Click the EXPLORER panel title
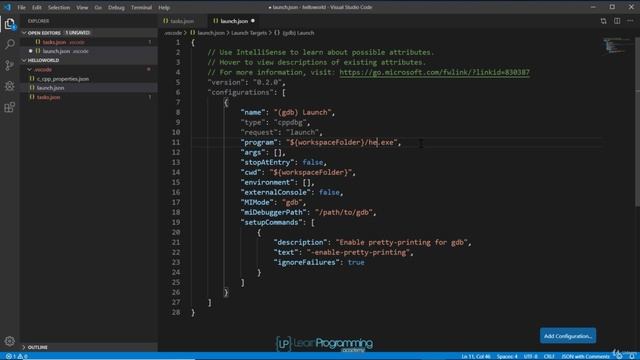 [38, 21]
